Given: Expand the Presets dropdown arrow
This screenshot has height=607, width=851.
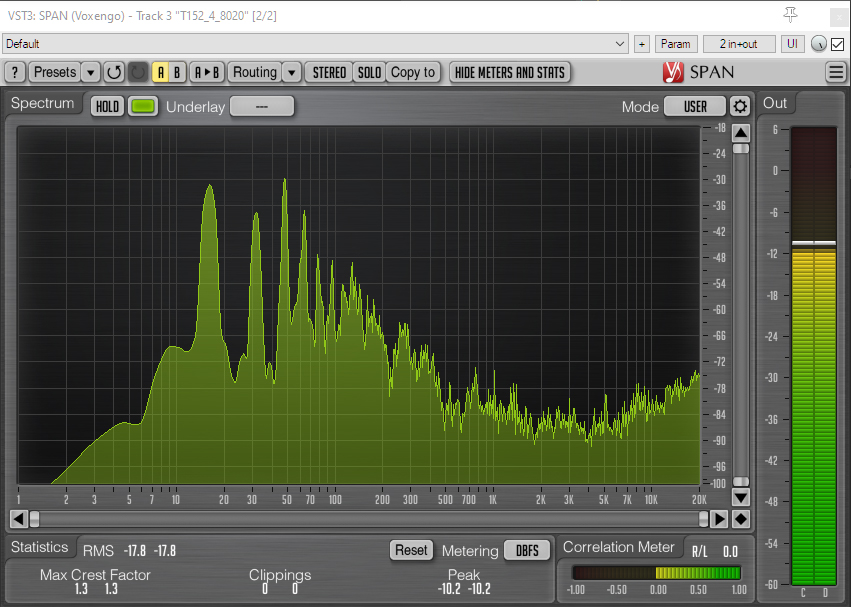Looking at the screenshot, I should [90, 72].
